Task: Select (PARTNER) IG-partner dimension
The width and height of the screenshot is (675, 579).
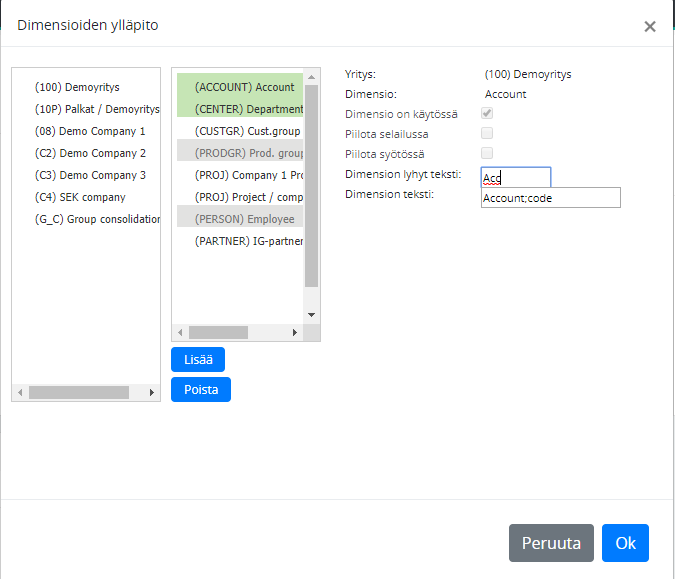Action: point(248,241)
